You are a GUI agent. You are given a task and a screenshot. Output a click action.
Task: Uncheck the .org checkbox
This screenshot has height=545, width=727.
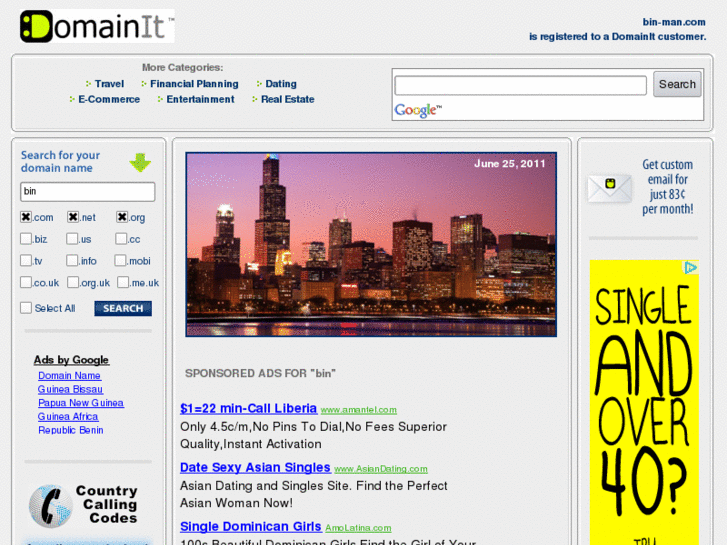click(x=122, y=217)
